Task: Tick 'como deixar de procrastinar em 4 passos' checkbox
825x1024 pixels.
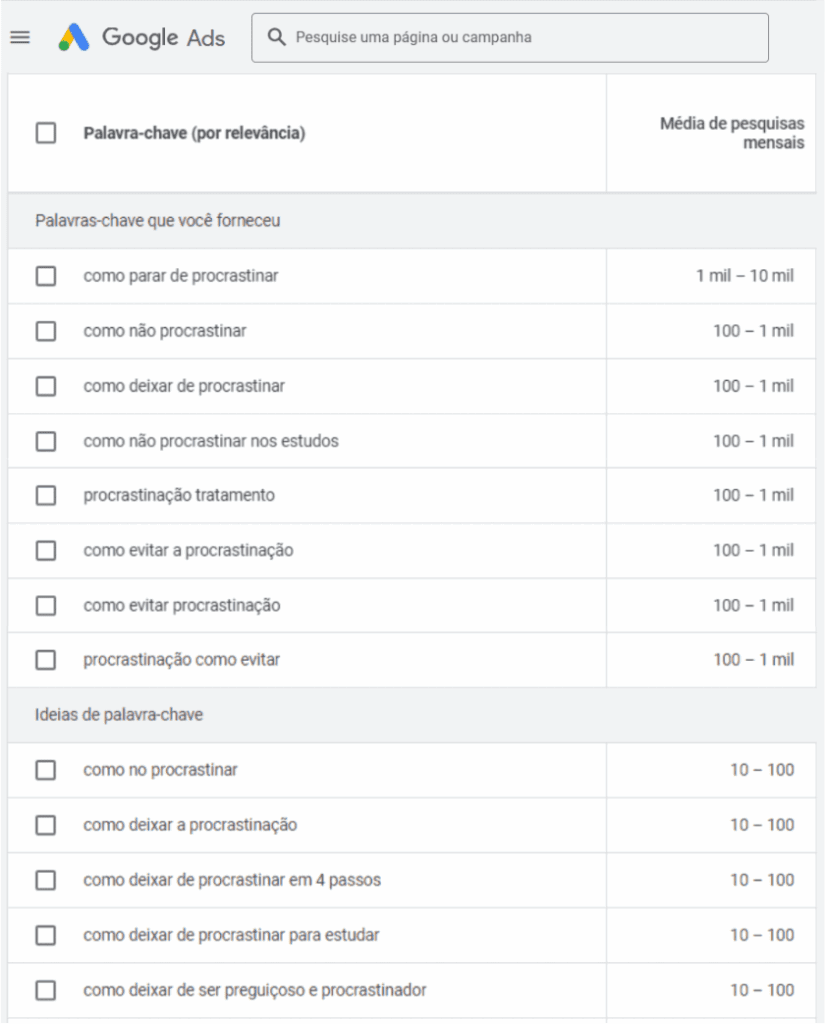Action: coord(46,880)
